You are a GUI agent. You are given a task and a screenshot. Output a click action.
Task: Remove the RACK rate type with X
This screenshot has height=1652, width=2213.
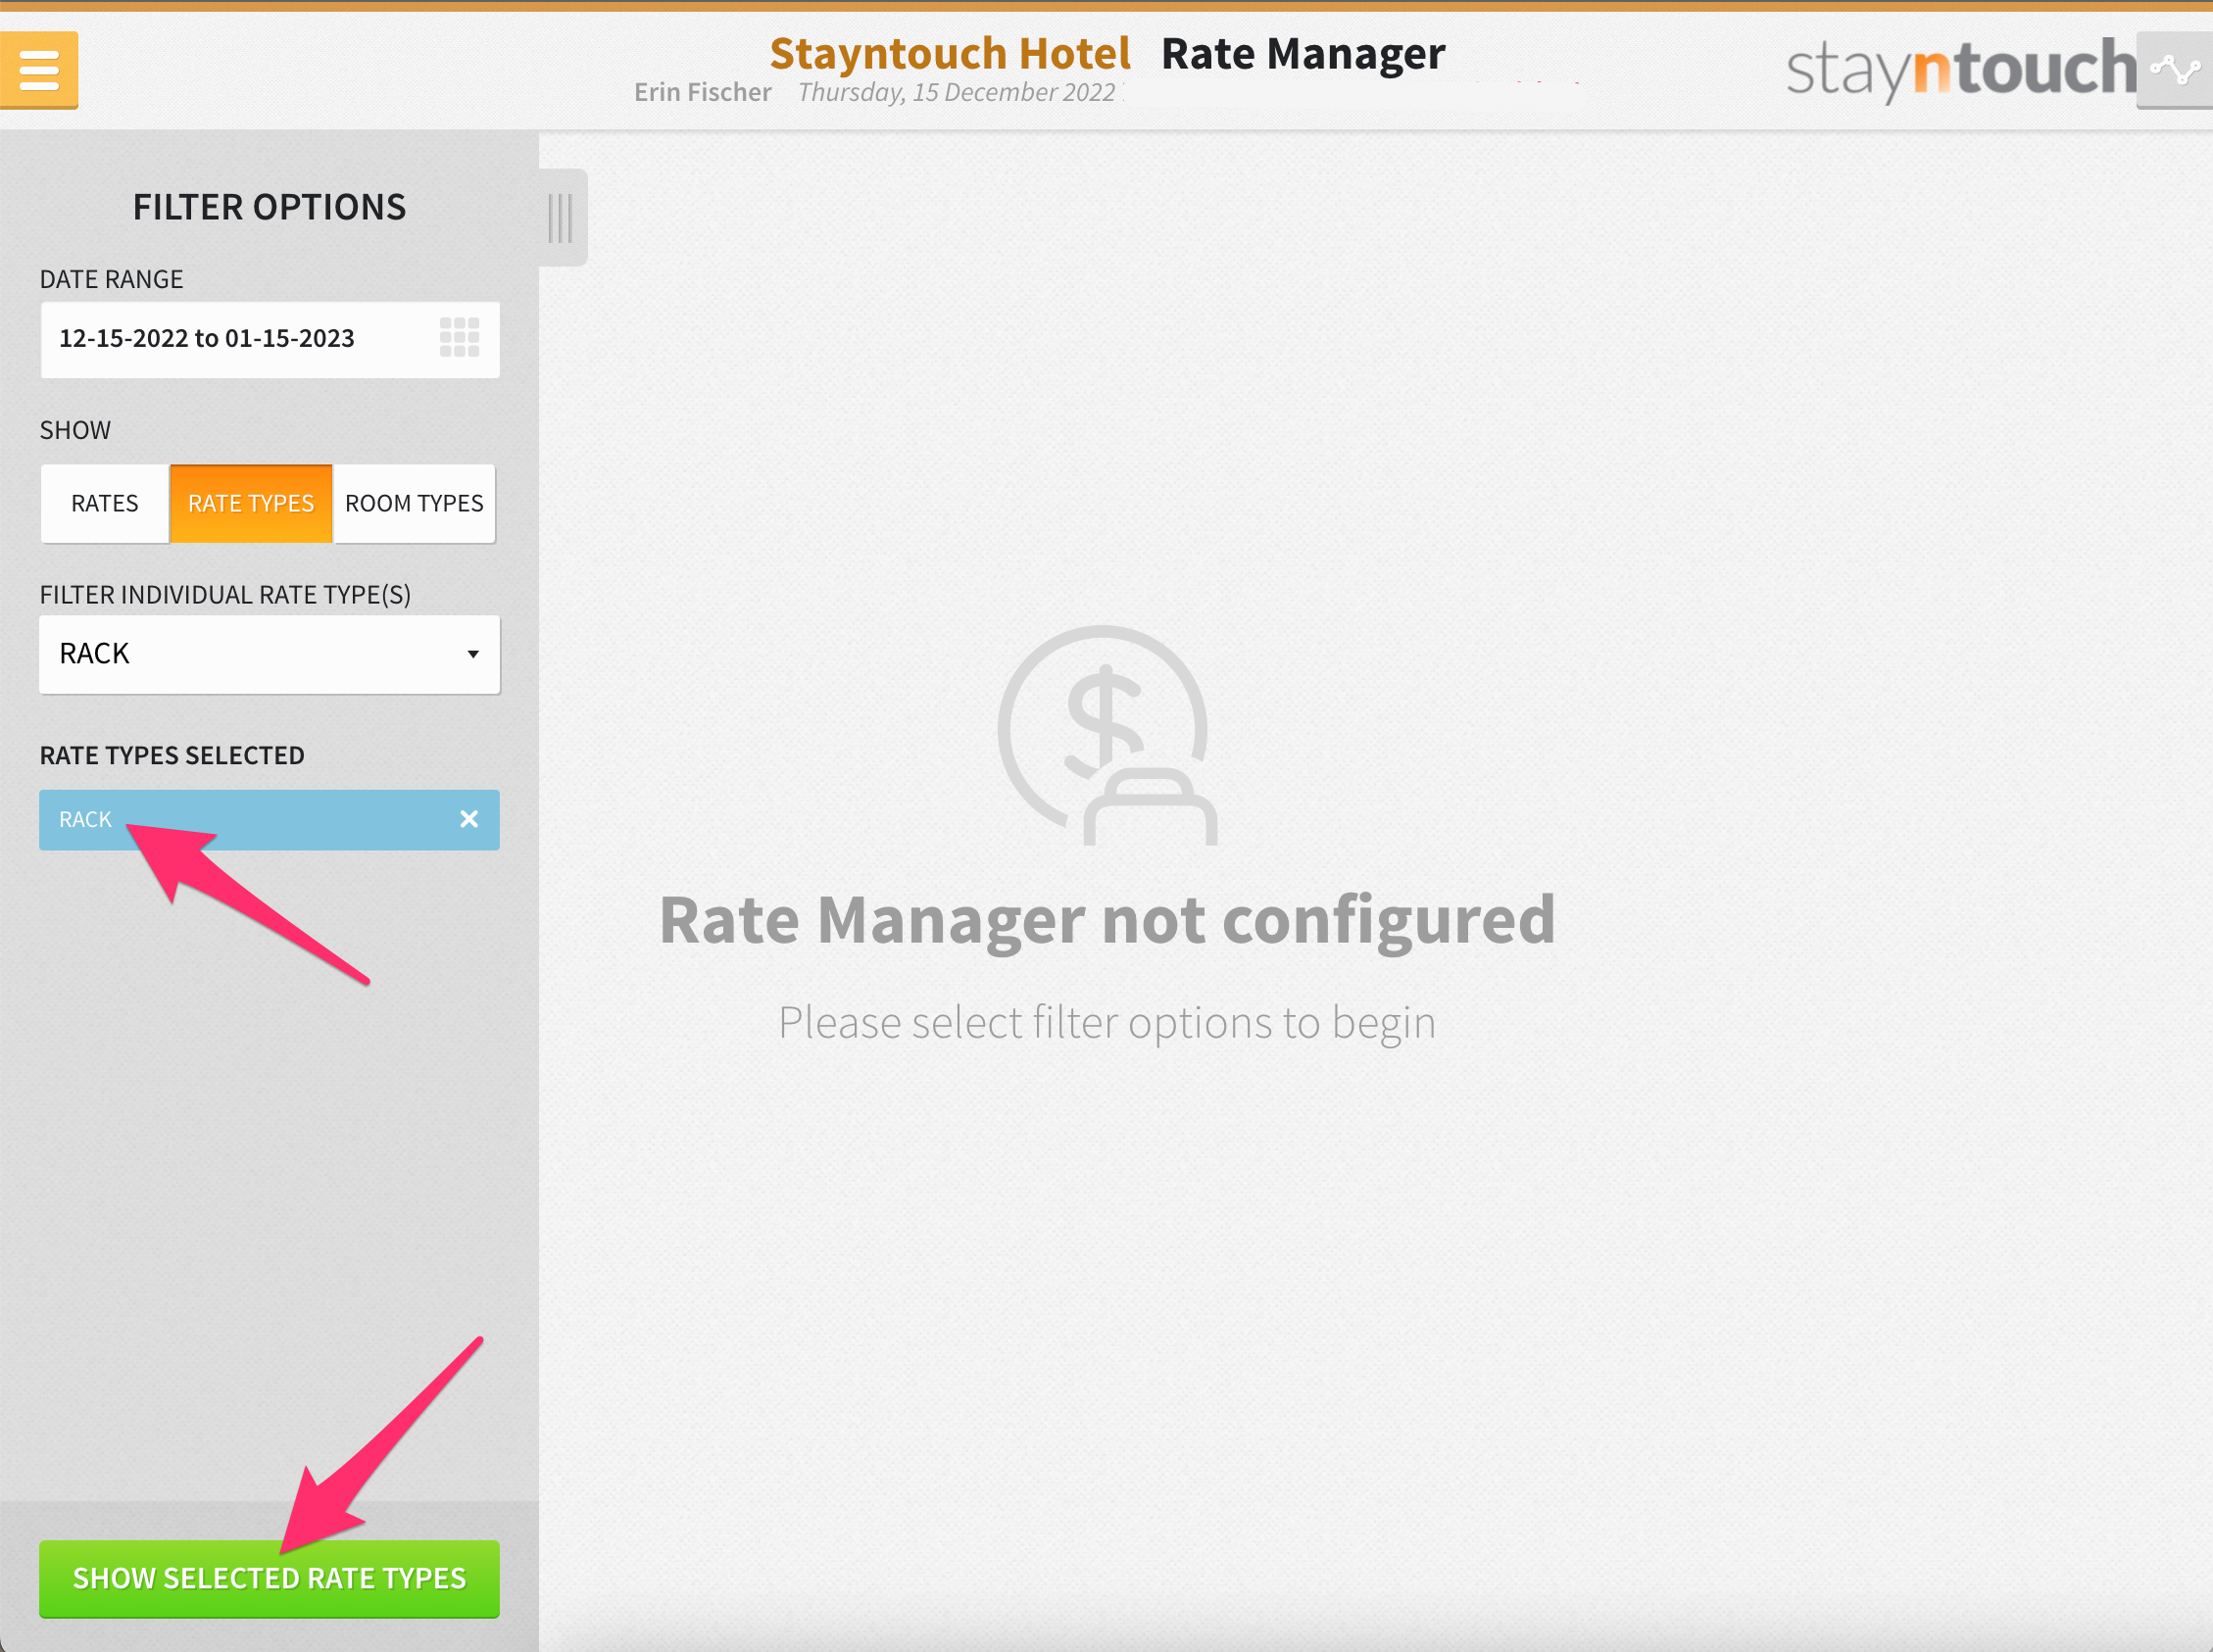[x=468, y=819]
